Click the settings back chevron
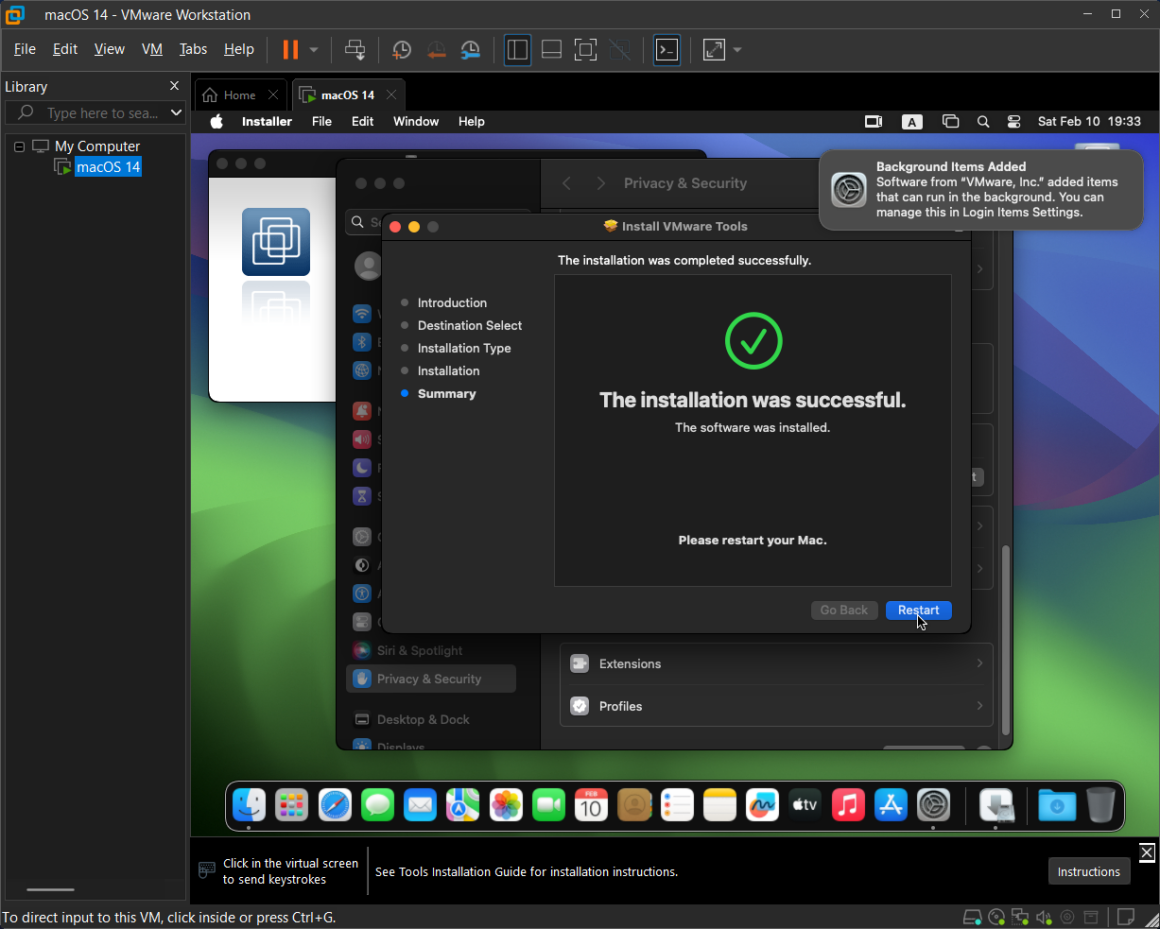1160x929 pixels. (x=567, y=183)
